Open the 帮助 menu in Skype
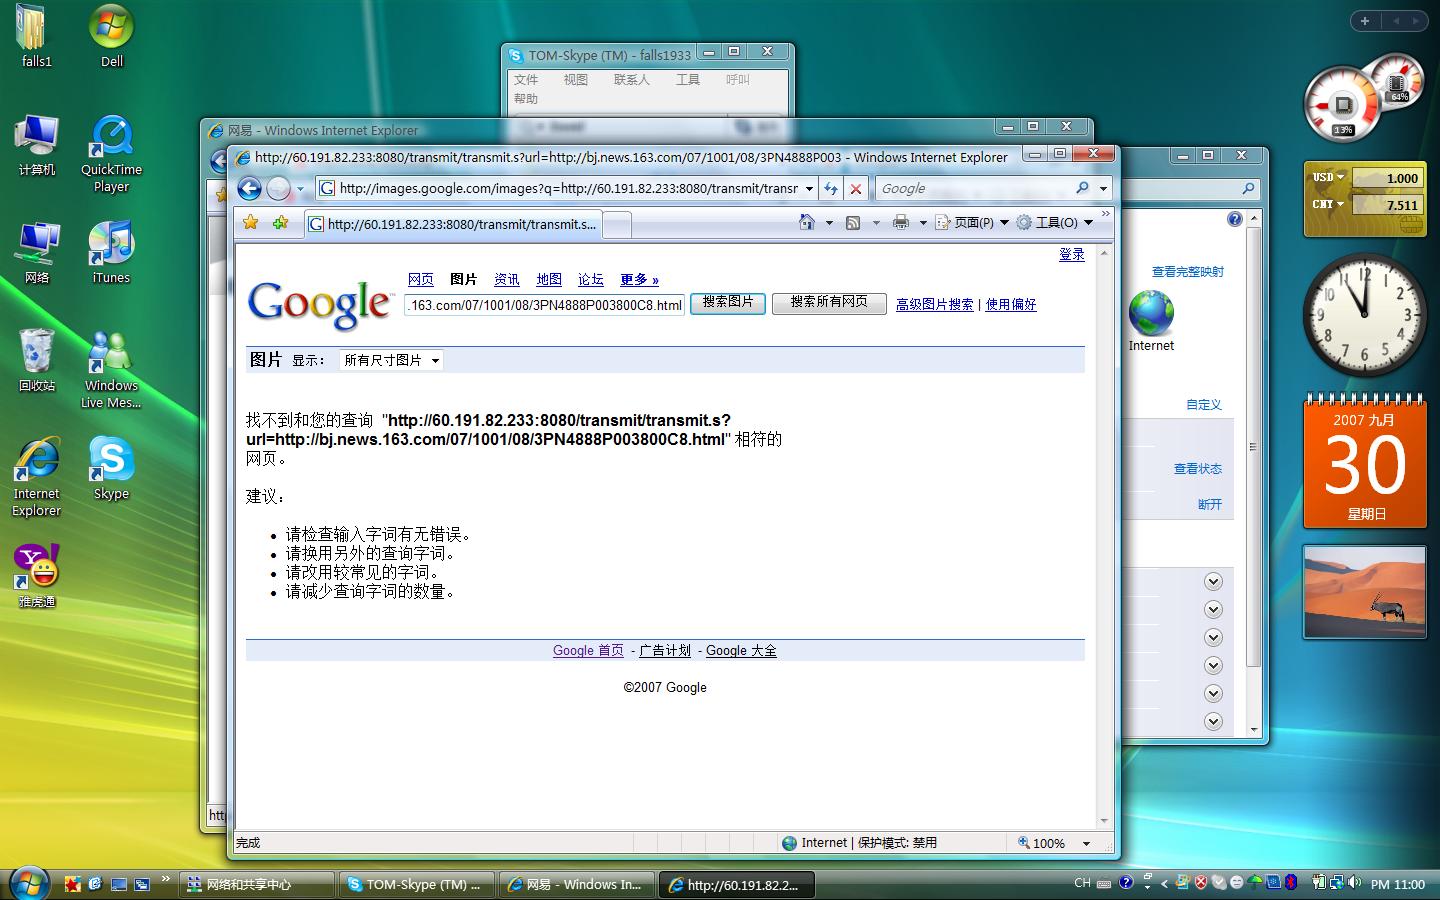Screen dimensions: 1440x900 pos(526,99)
